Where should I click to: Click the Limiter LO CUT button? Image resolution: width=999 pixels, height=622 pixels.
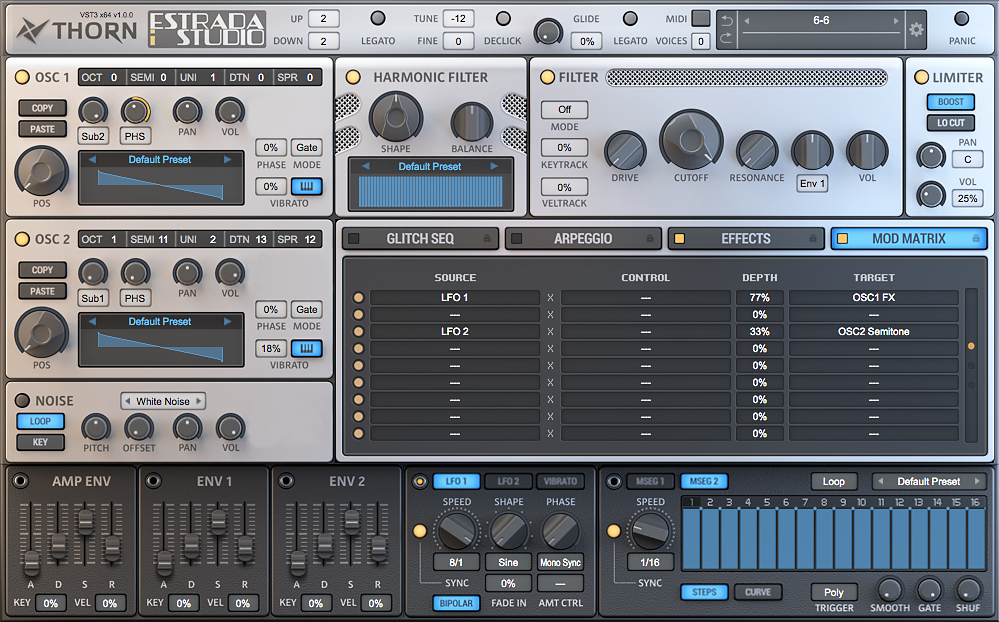click(951, 123)
